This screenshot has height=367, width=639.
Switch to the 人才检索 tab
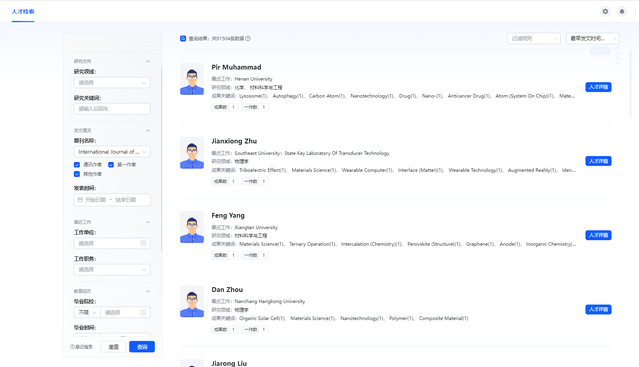(23, 11)
